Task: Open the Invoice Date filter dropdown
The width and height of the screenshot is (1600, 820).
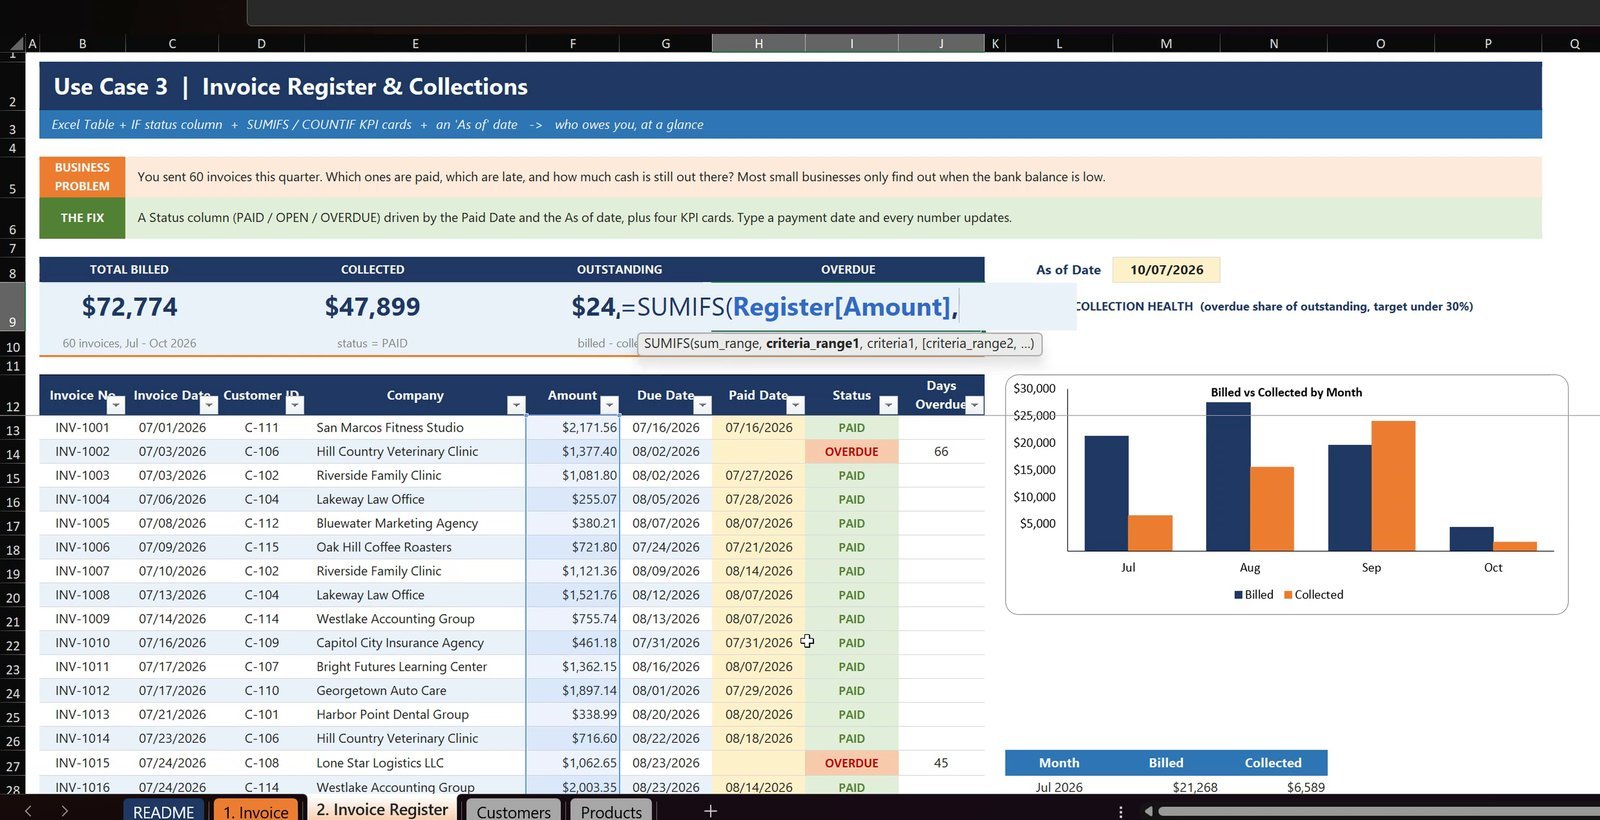Action: point(209,405)
